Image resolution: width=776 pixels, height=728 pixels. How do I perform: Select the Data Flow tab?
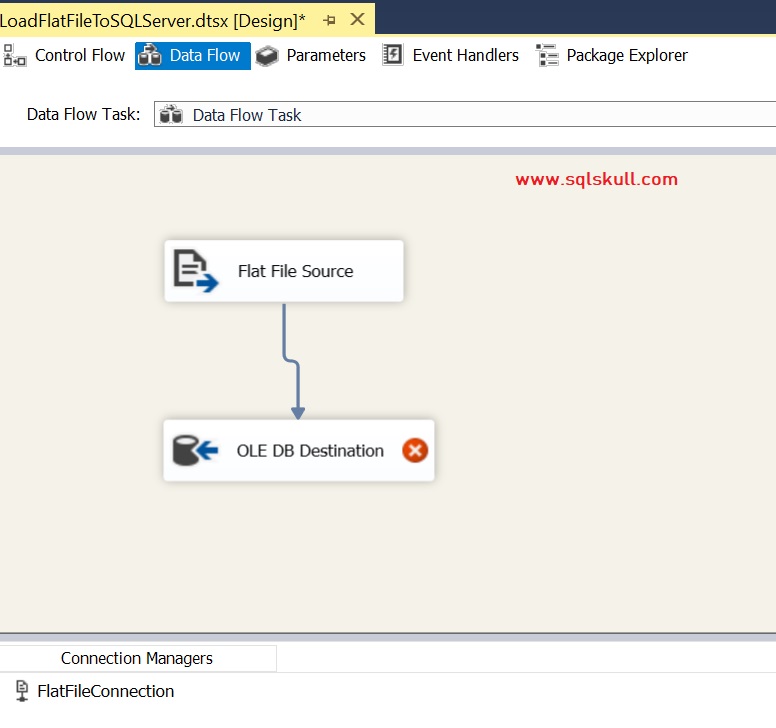click(193, 55)
